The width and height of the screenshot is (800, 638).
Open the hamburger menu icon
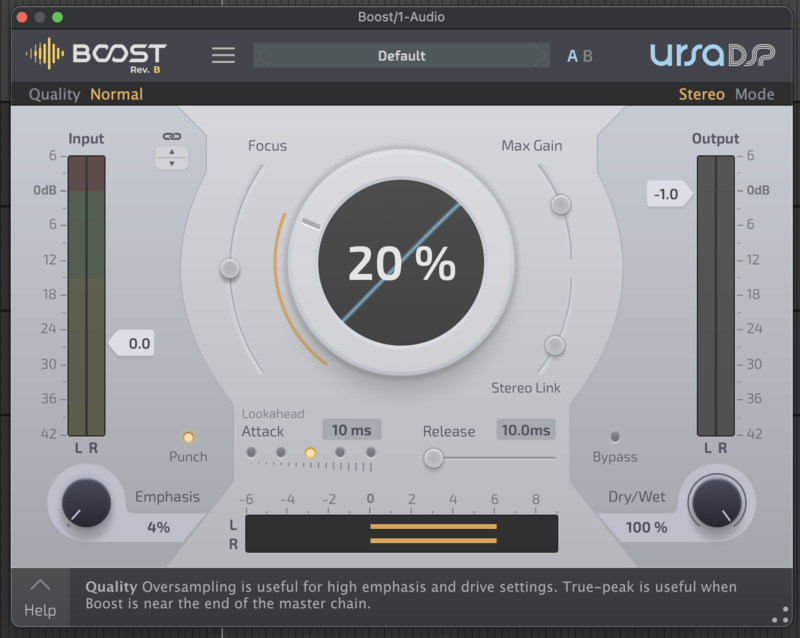pyautogui.click(x=223, y=55)
